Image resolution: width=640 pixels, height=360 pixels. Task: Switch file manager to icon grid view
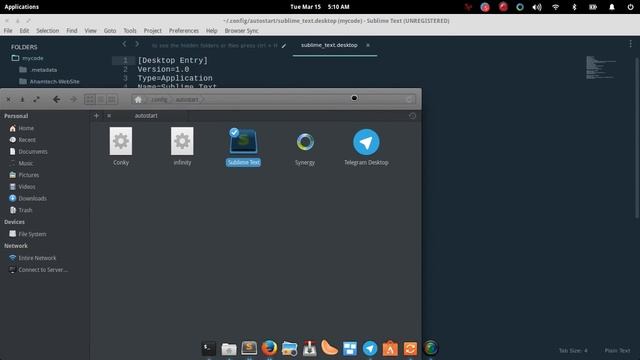[x=90, y=99]
